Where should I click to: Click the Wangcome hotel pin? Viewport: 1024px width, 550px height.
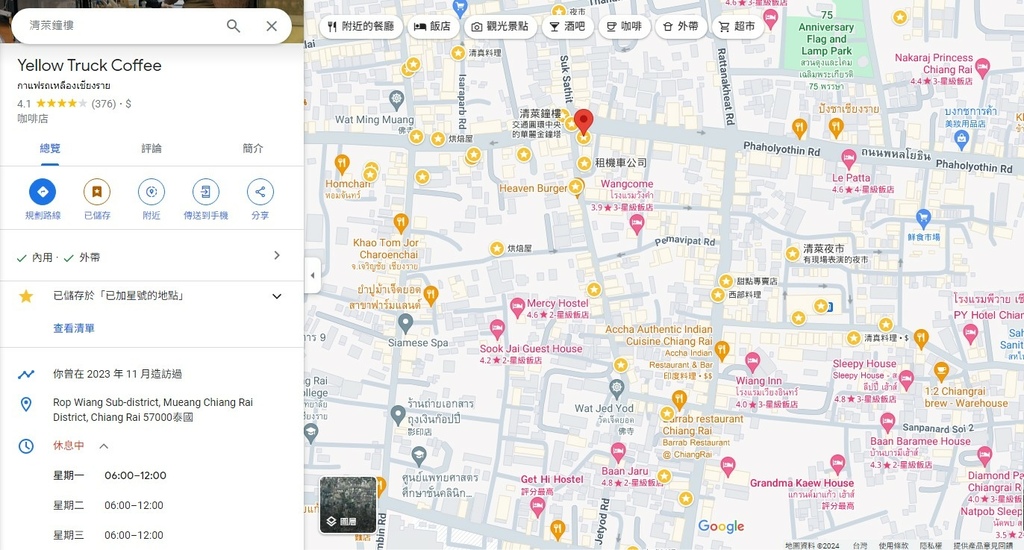point(636,225)
